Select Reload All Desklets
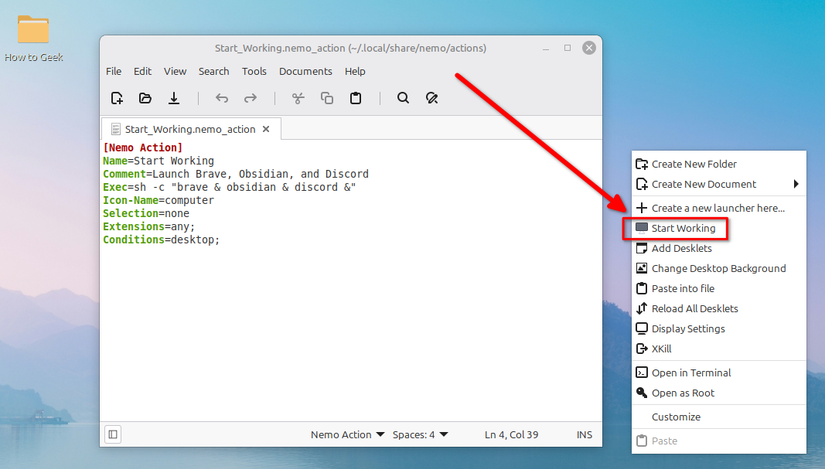825x469 pixels. pyautogui.click(x=719, y=308)
